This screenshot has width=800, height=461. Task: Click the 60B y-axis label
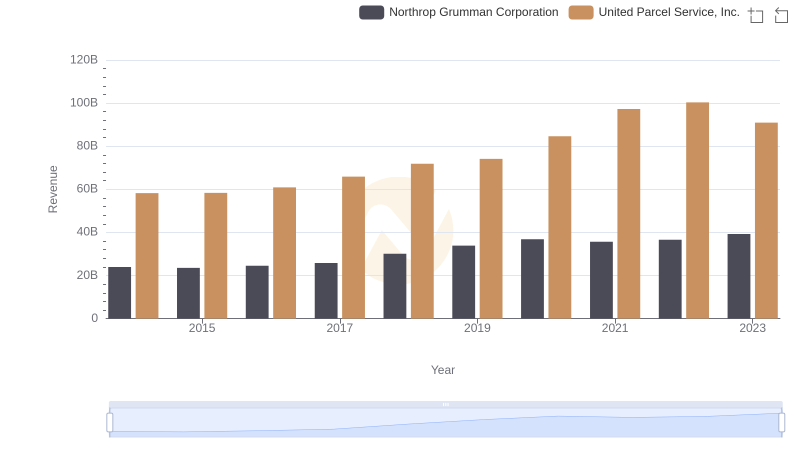point(87,189)
